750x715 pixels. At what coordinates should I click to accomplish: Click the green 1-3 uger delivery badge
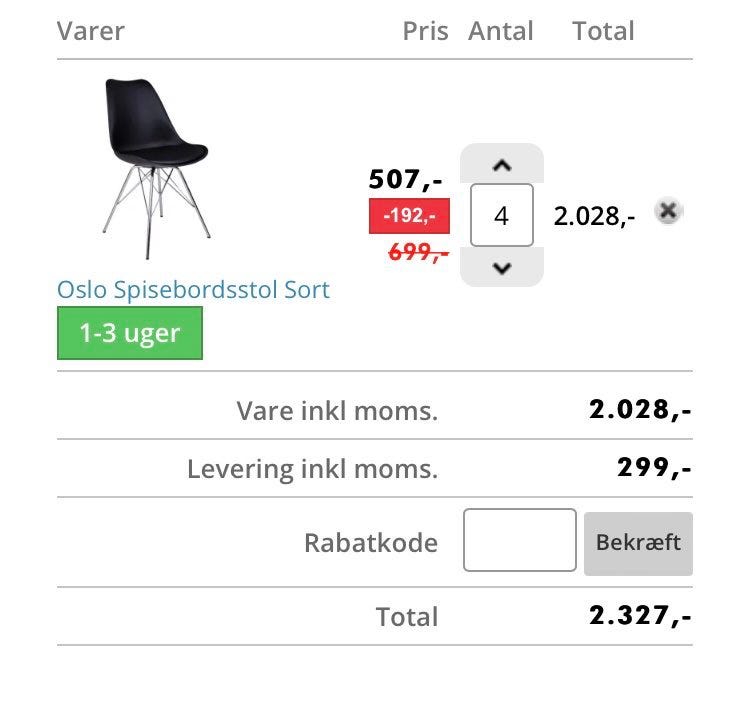pos(130,334)
